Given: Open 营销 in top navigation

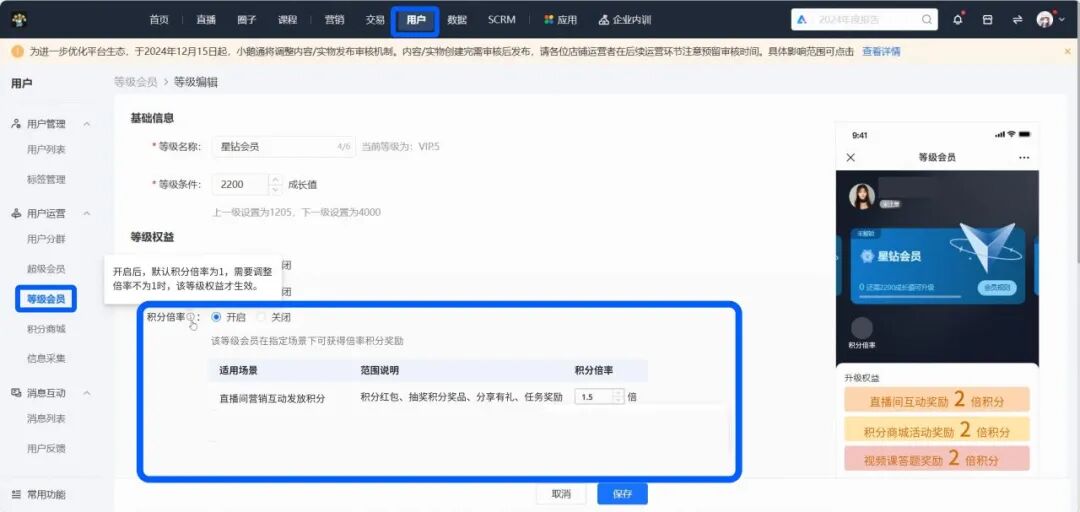Looking at the screenshot, I should 335,20.
